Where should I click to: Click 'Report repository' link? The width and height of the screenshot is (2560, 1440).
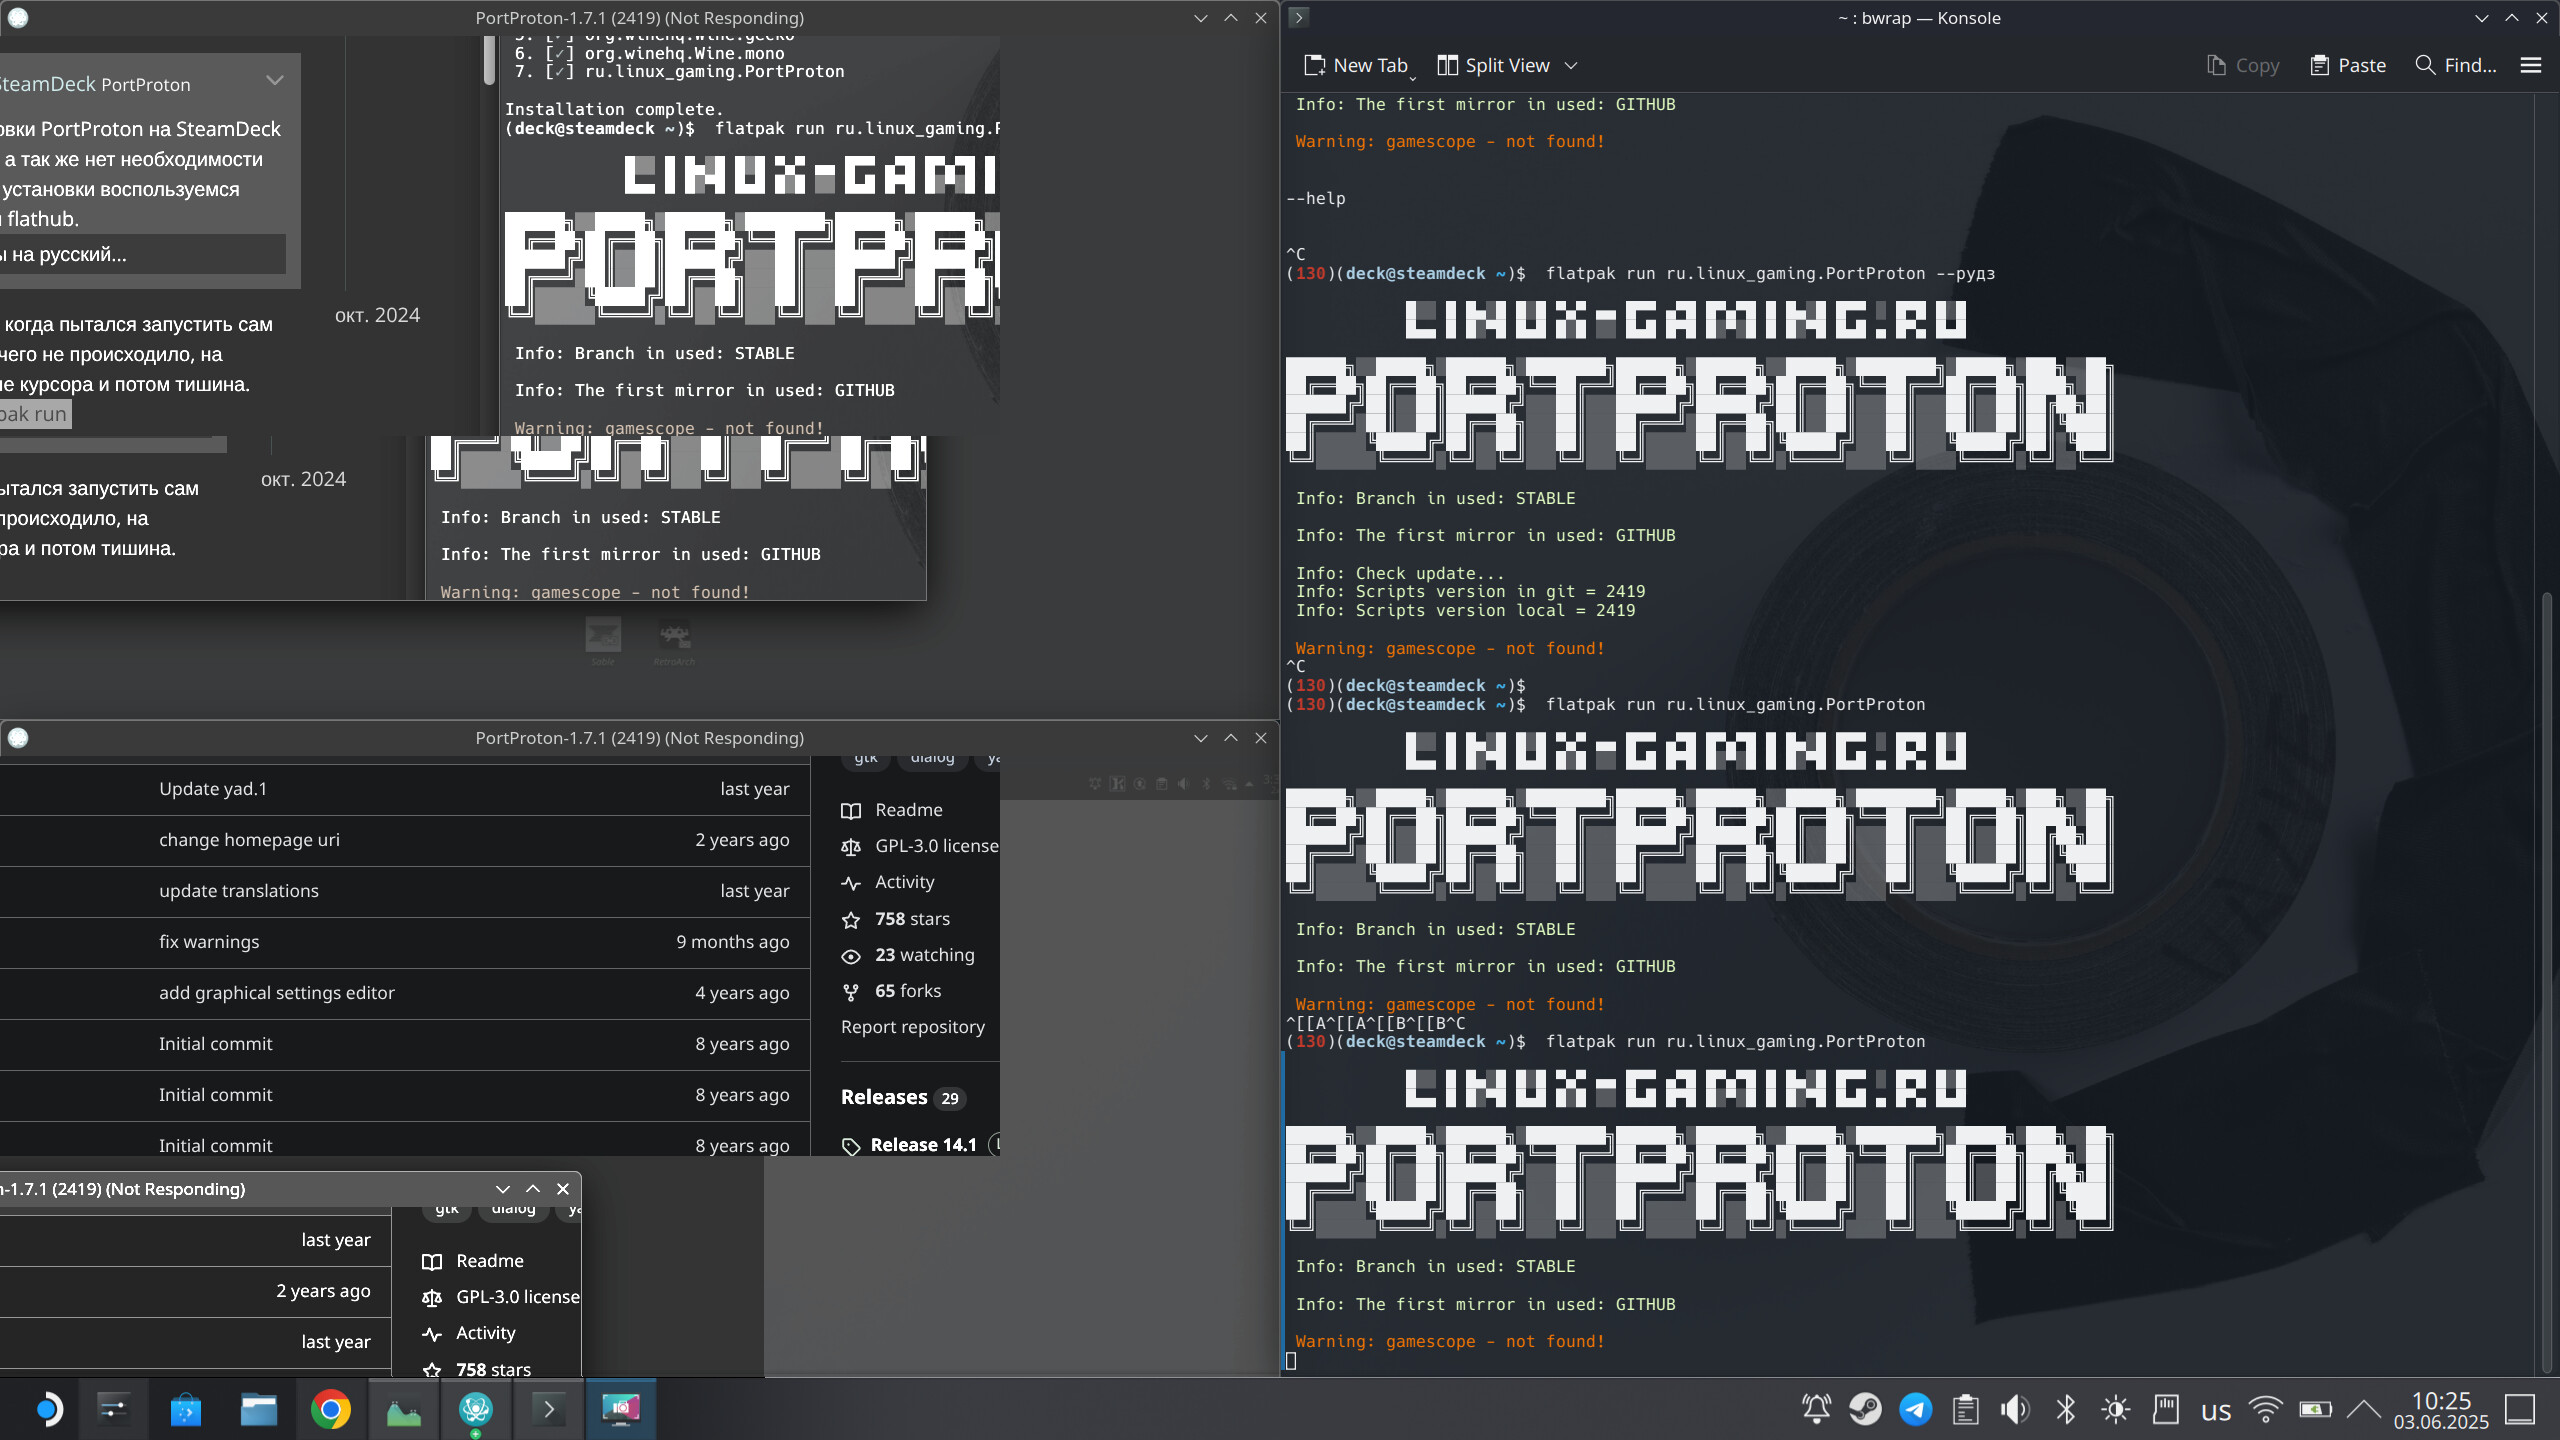(x=913, y=1027)
